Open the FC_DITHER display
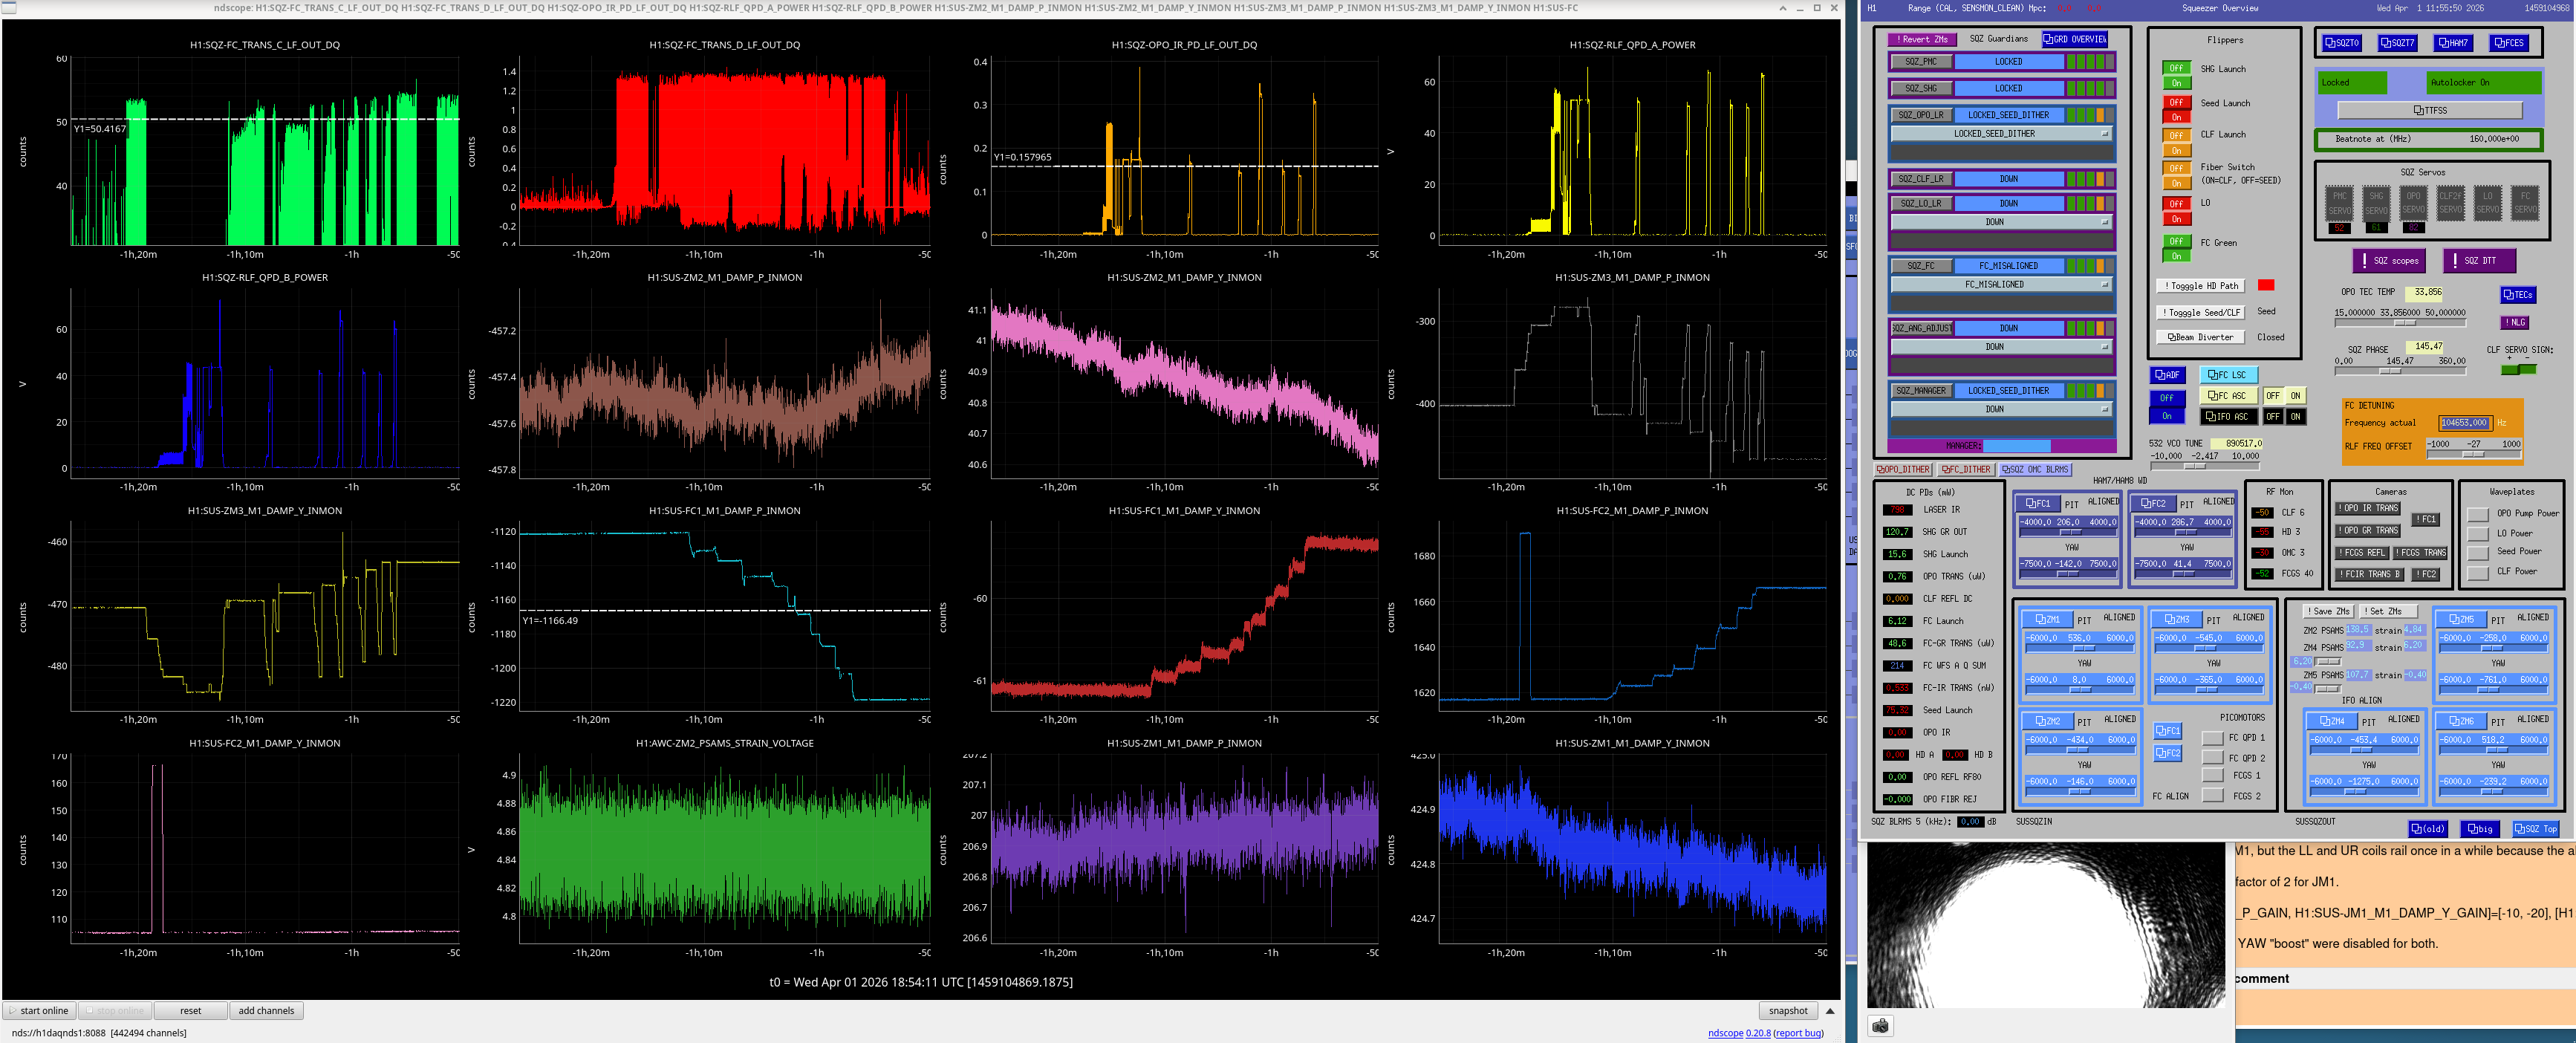 click(1966, 470)
